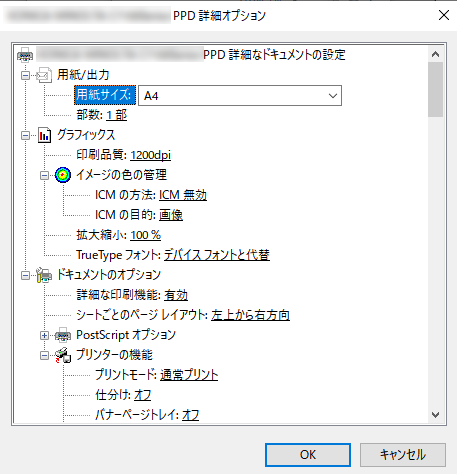Click the ICM の目的 value 画像
Screen dimensions: 457x474
point(171,215)
